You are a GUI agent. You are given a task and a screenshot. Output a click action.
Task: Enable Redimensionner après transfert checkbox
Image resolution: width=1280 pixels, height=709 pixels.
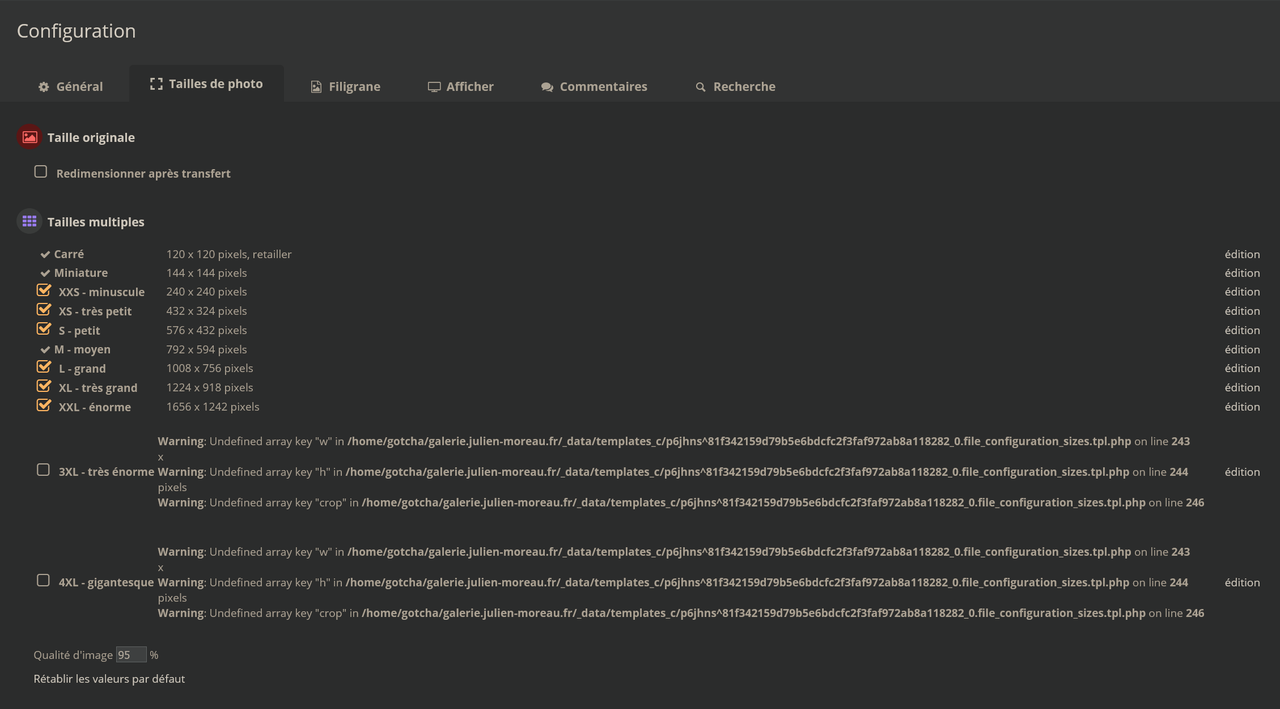[x=41, y=172]
